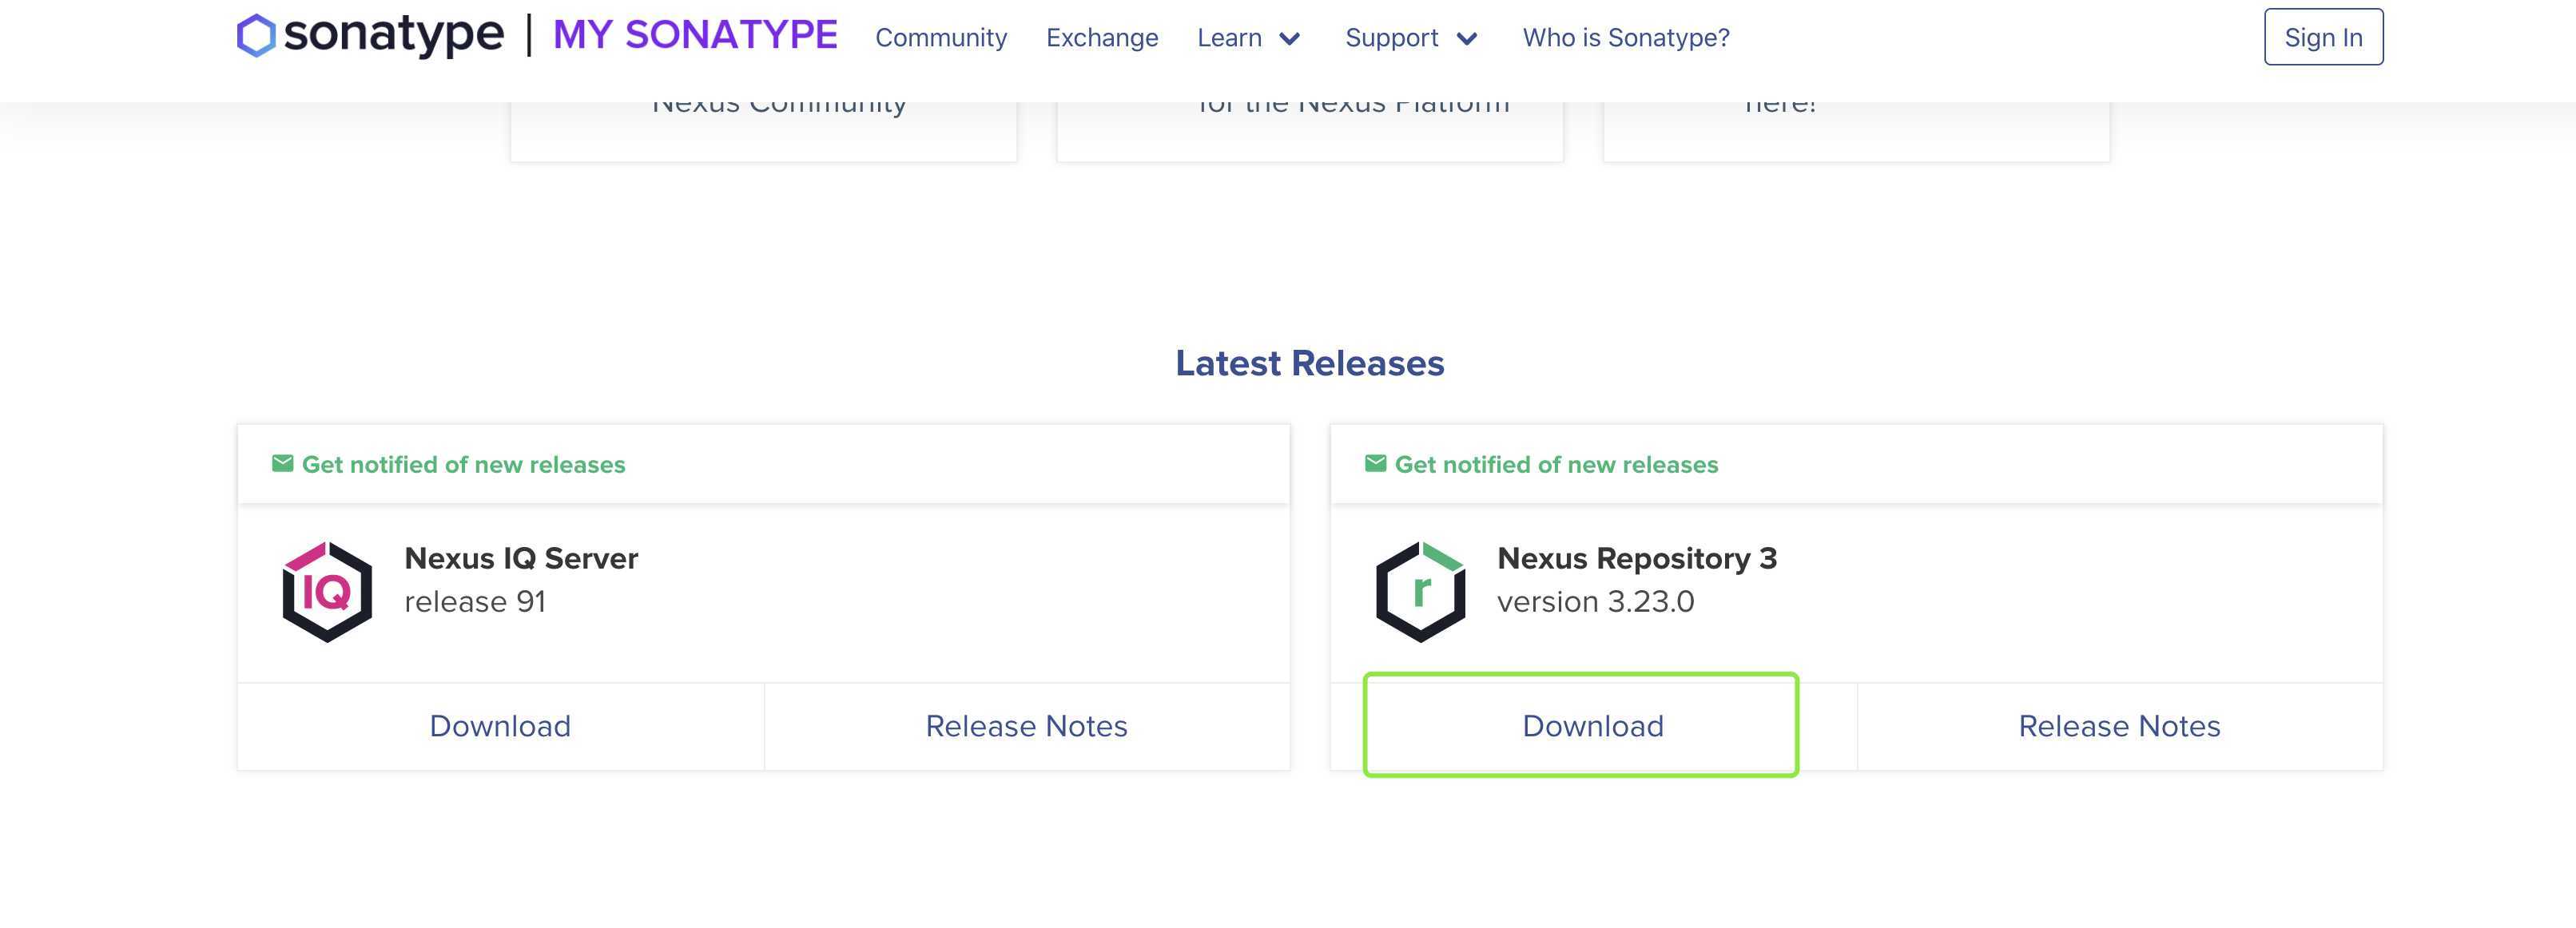View Release Notes for Nexus IQ Server
This screenshot has width=2576, height=928.
point(1026,726)
